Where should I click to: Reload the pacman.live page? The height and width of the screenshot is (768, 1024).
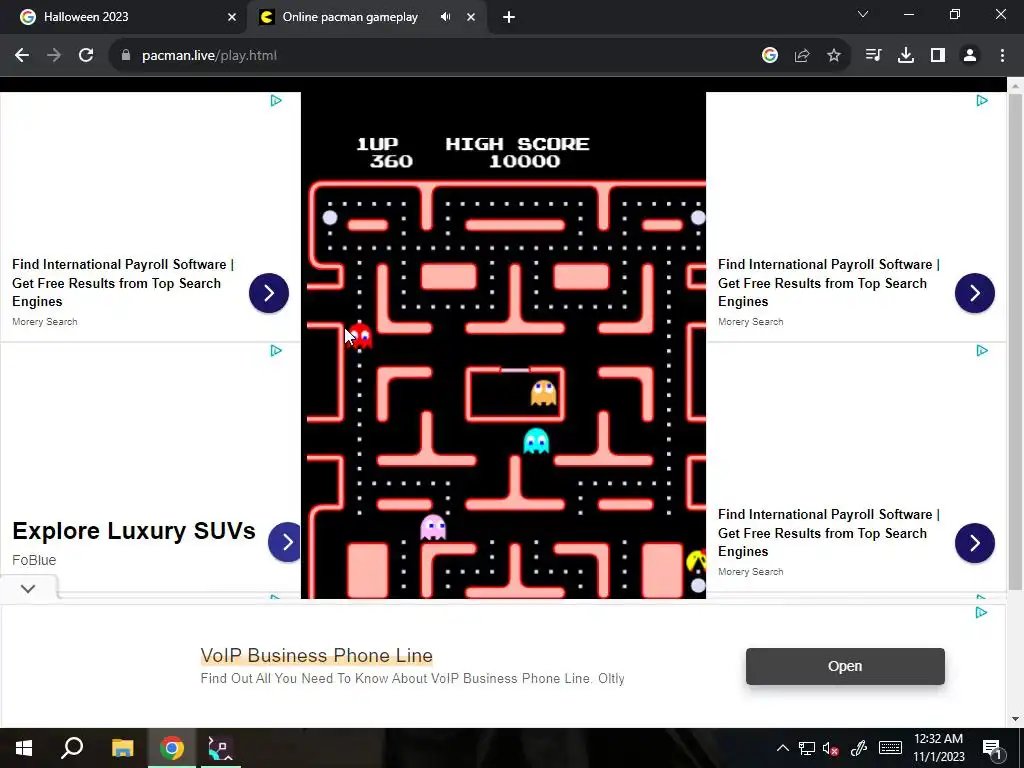coord(86,56)
